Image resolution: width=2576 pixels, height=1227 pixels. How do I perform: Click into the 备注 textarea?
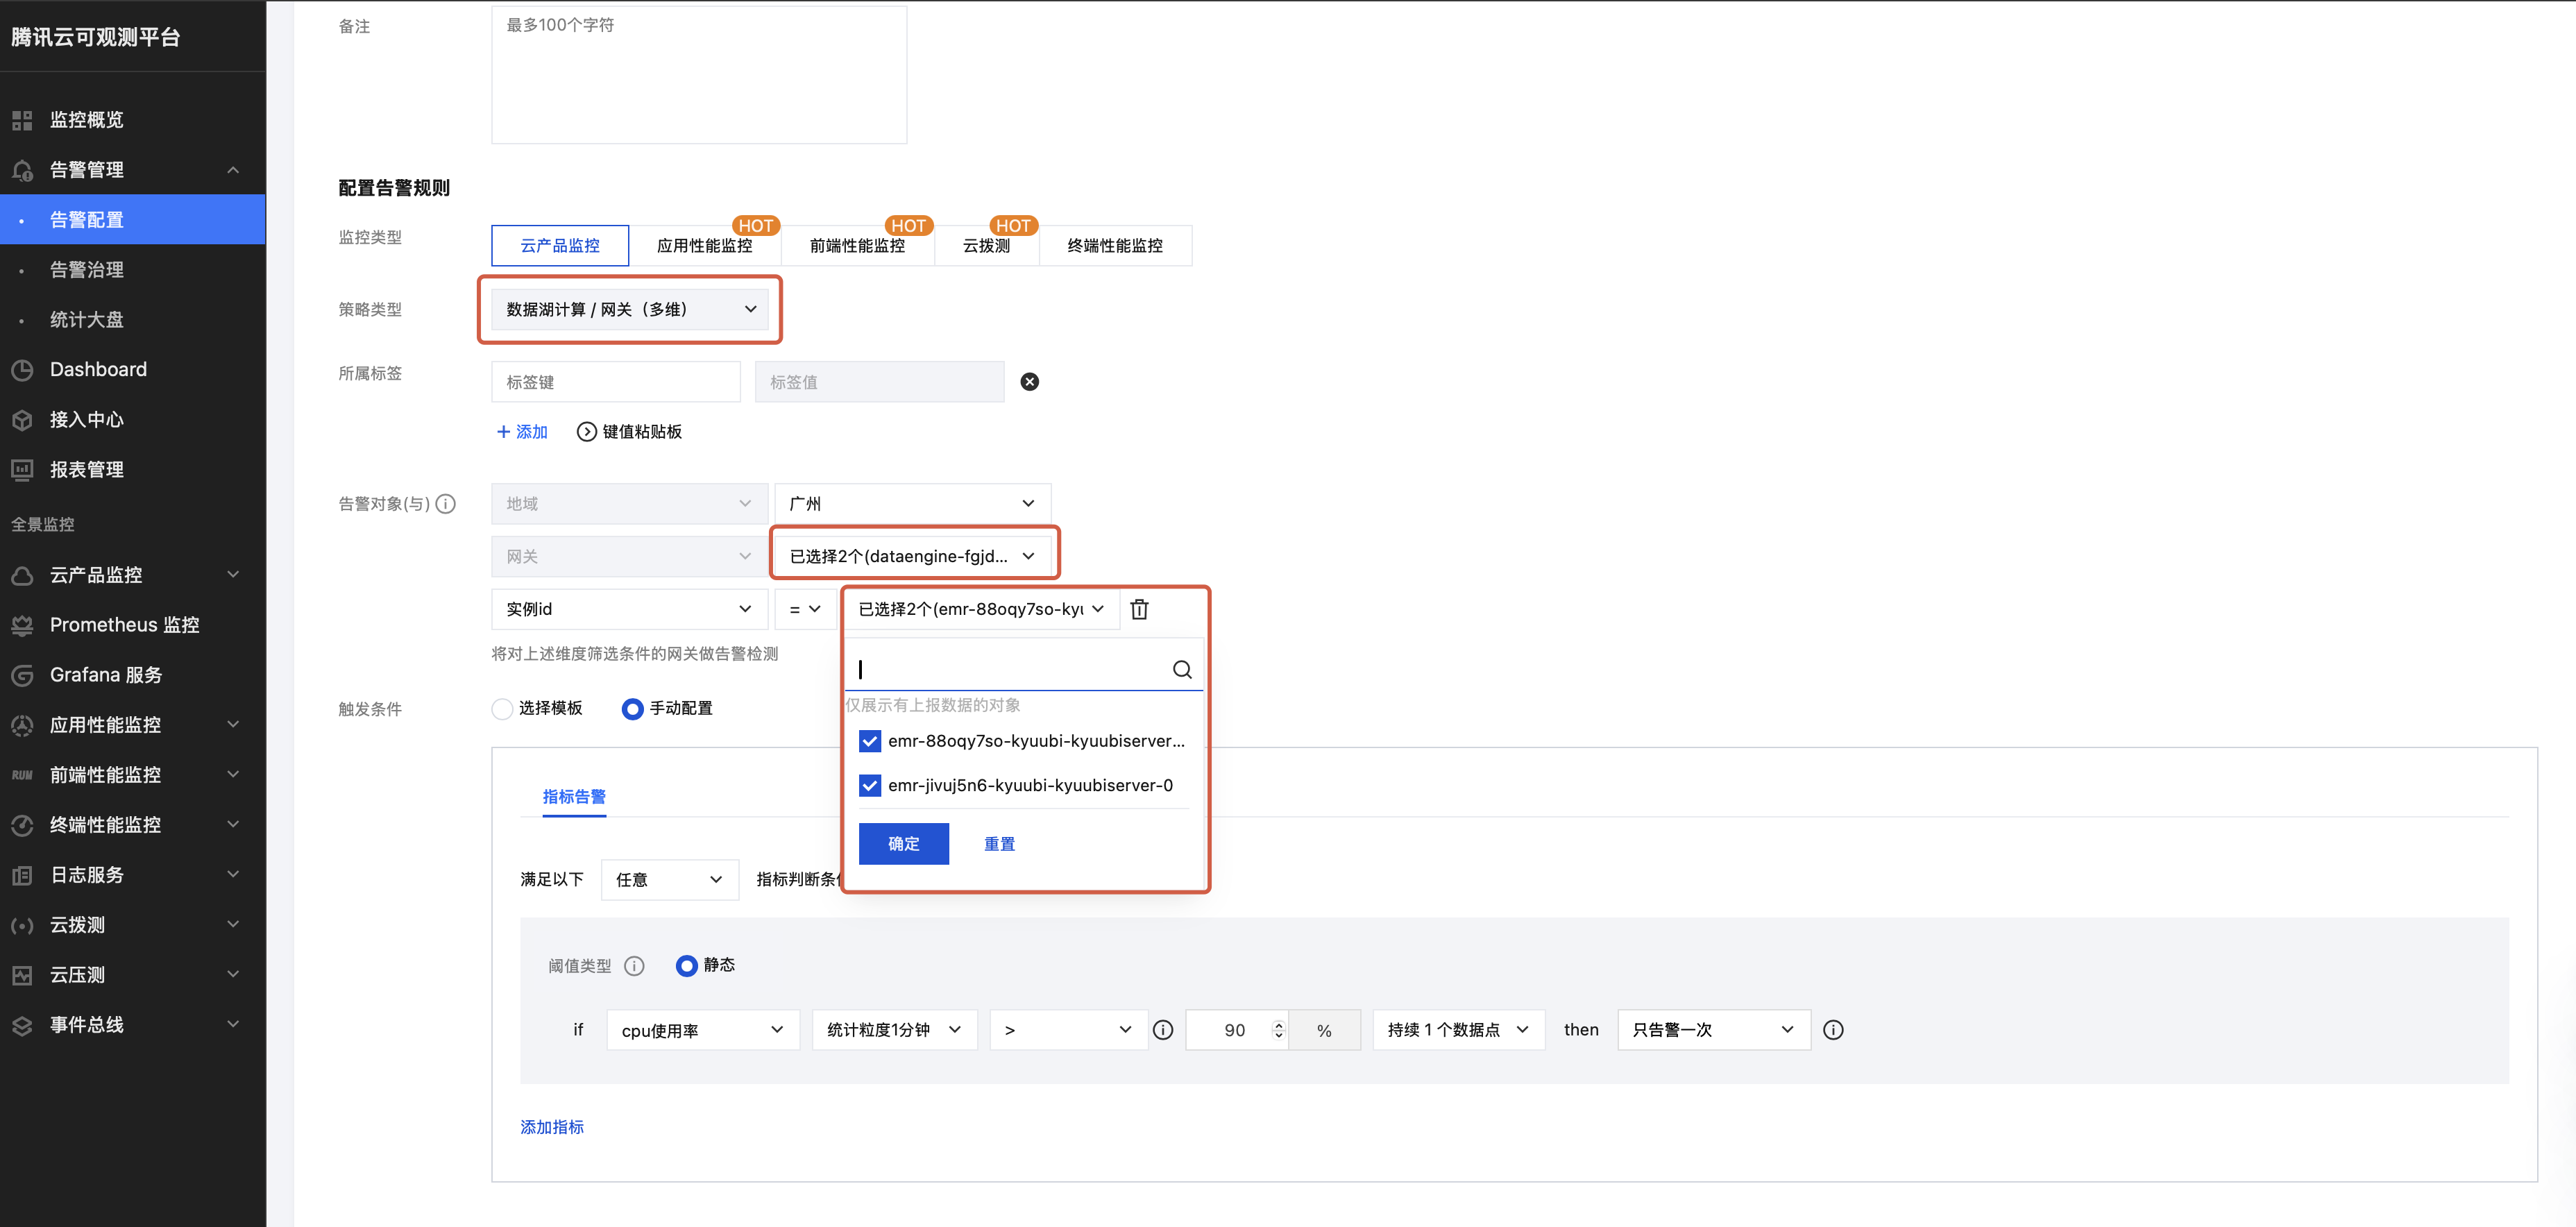coord(699,75)
